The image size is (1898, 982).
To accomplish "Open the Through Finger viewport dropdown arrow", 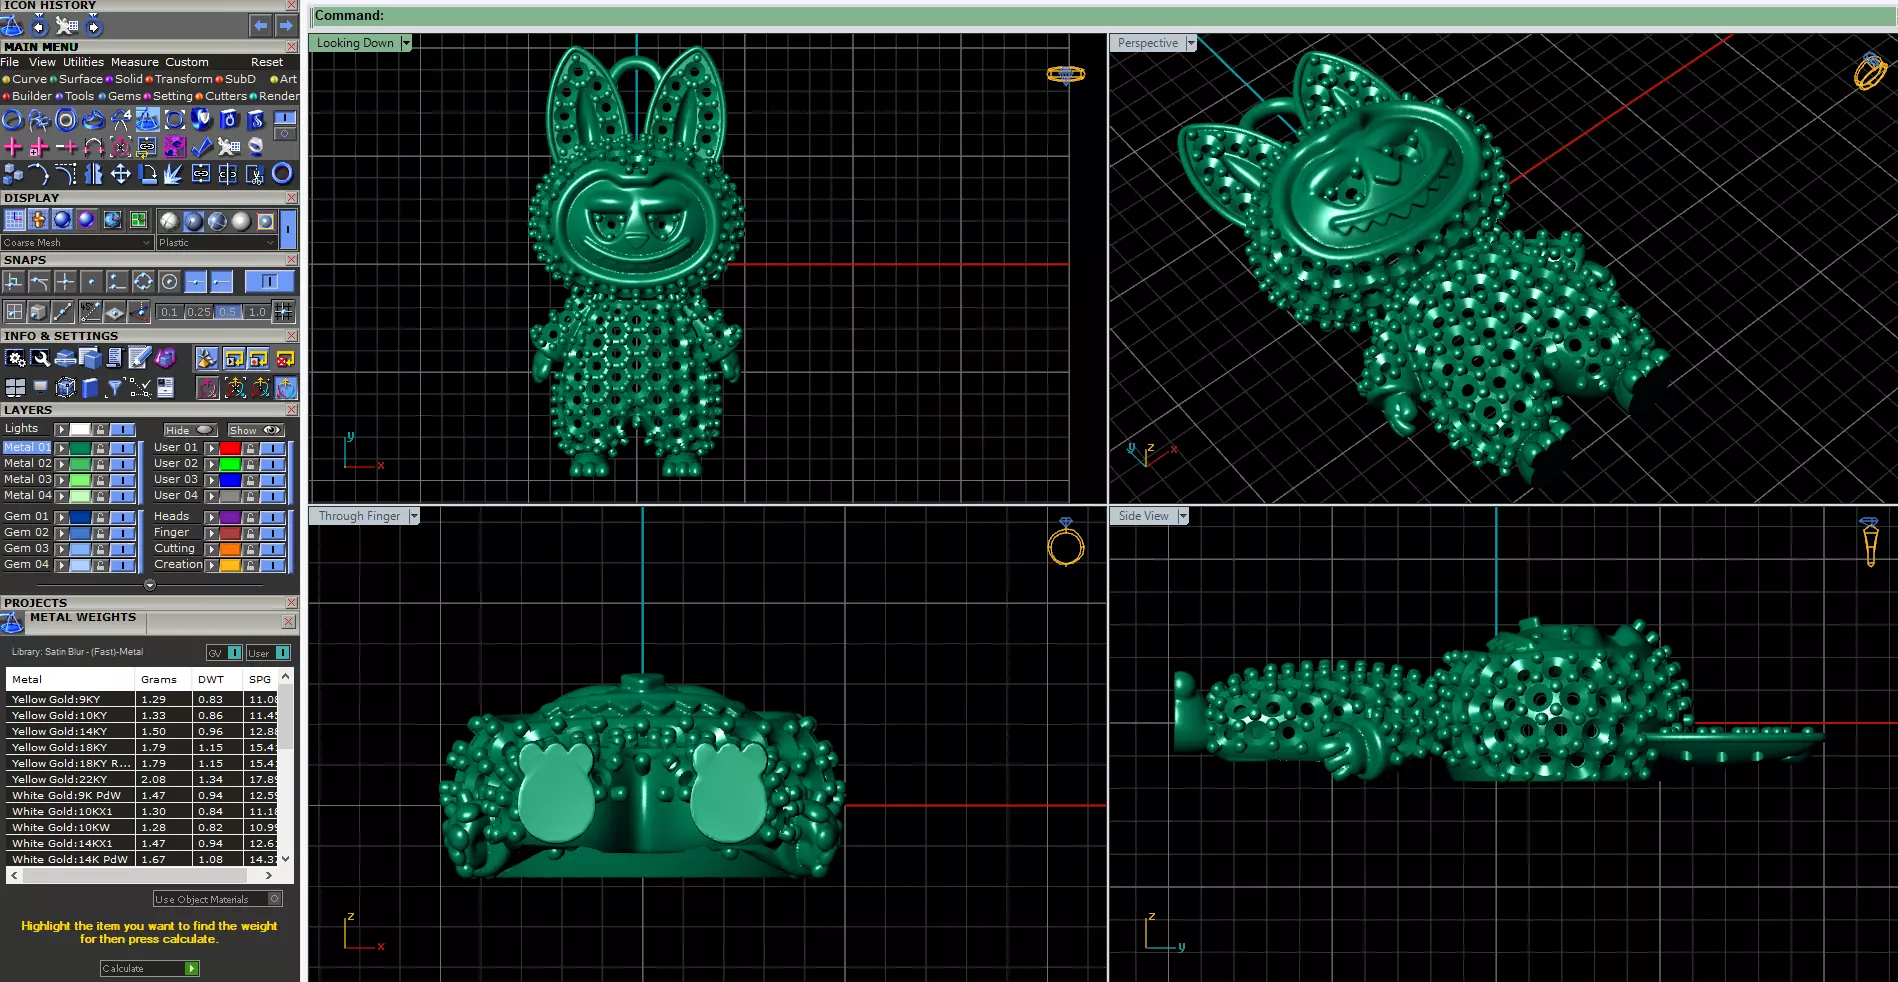I will [x=414, y=516].
